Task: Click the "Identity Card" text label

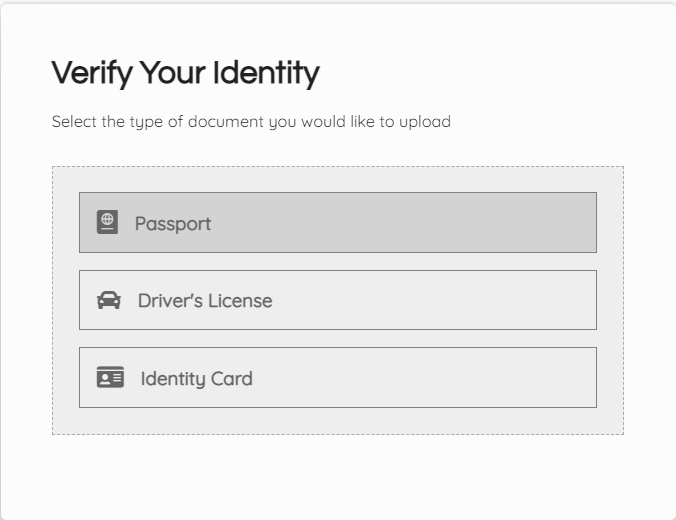Action: 197,379
